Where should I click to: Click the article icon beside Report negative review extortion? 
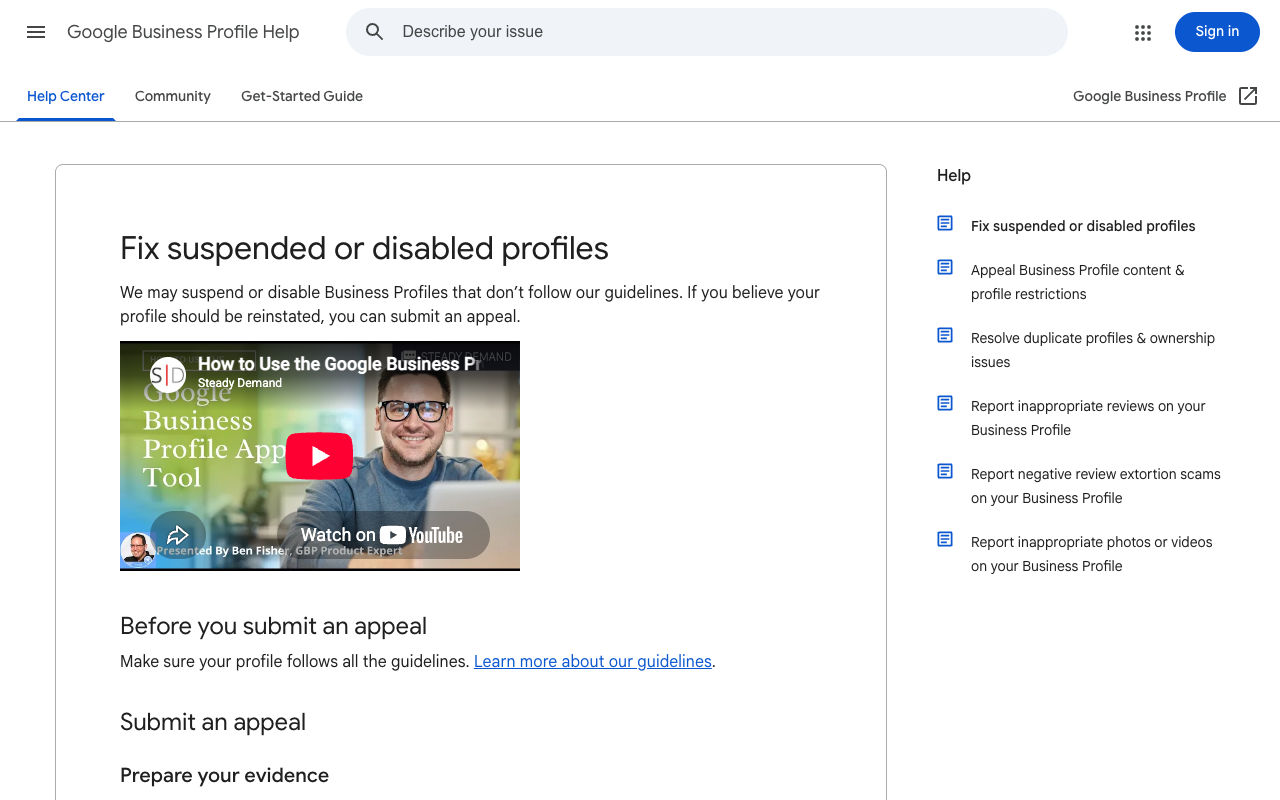click(945, 471)
